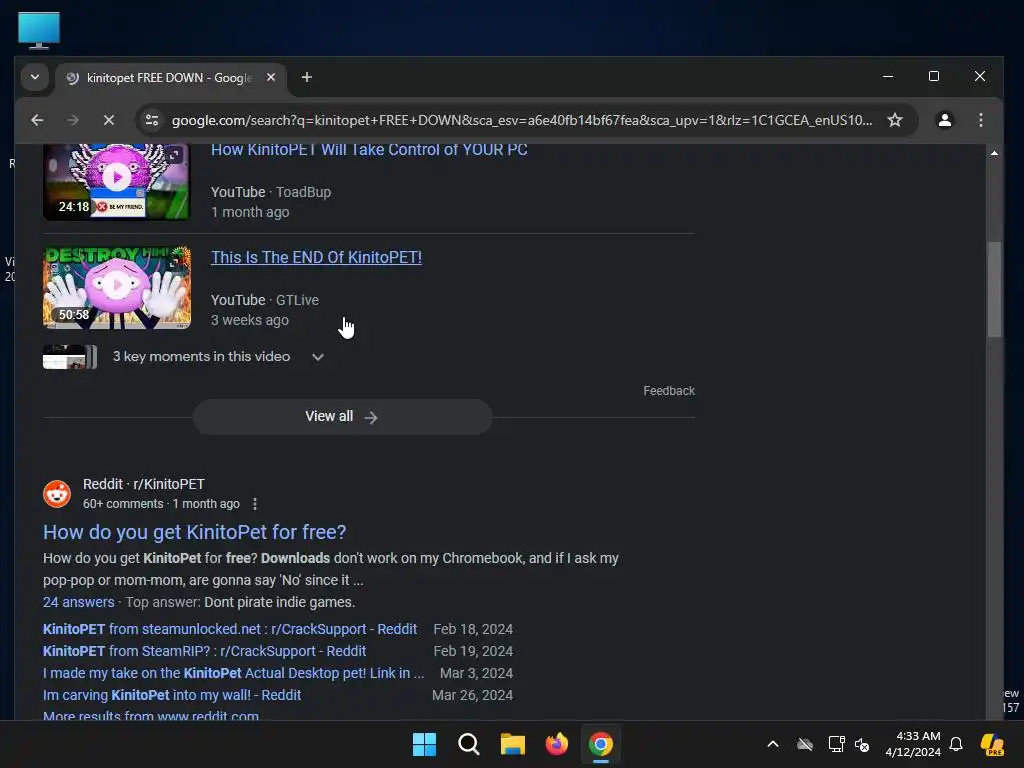Click the View all button
This screenshot has height=768, width=1024.
point(342,417)
